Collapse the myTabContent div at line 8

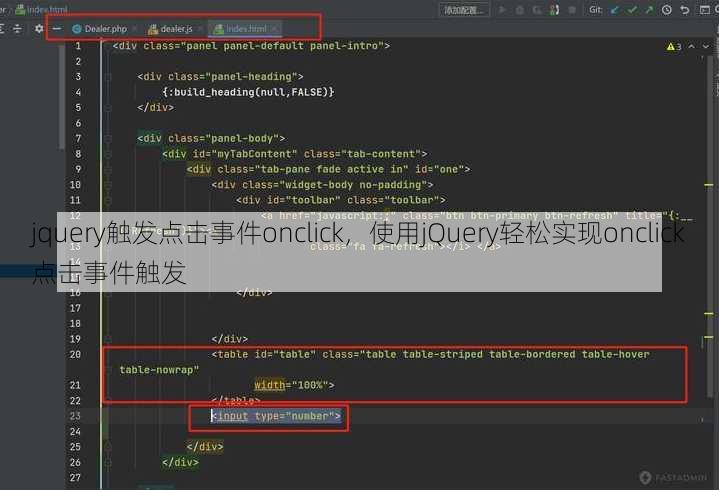(x=108, y=154)
